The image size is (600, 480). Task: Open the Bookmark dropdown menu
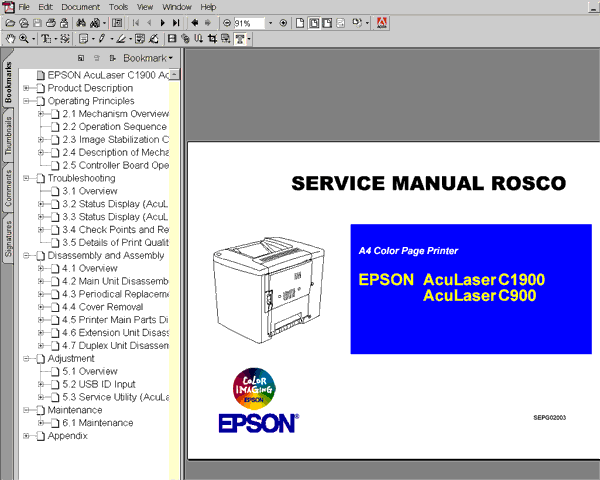tap(148, 58)
